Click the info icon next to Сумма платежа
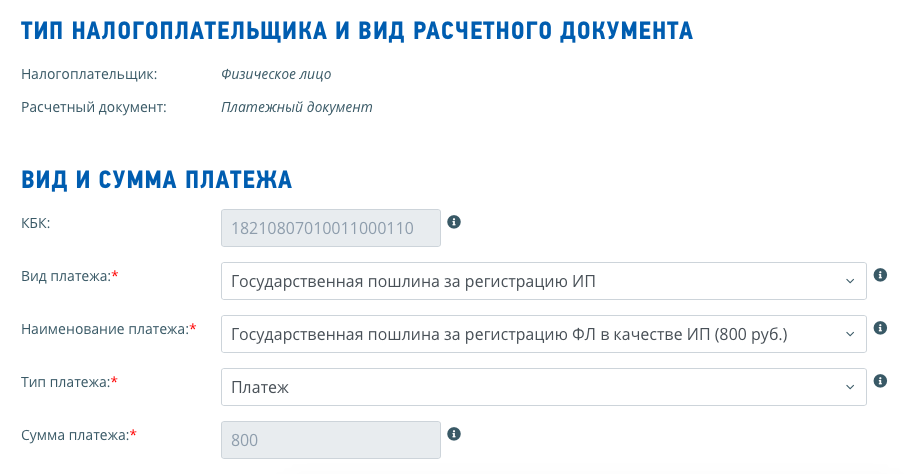The image size is (905, 474). click(454, 434)
